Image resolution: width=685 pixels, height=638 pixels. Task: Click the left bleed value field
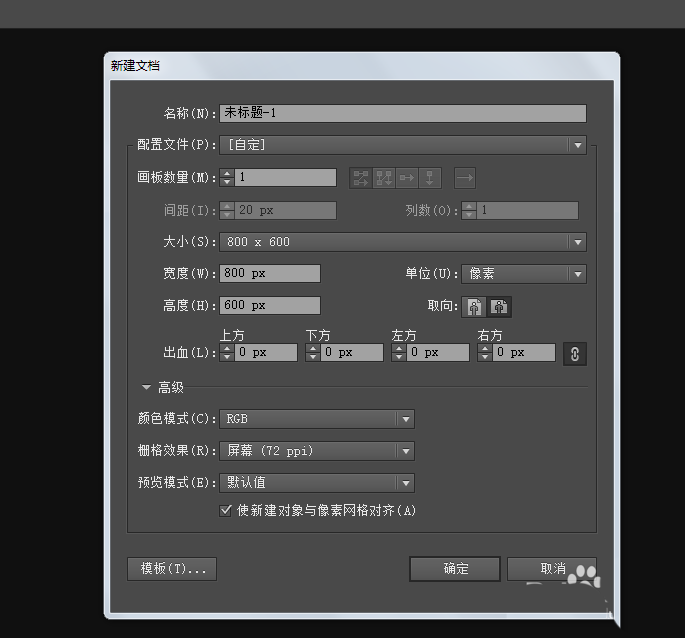tap(438, 353)
